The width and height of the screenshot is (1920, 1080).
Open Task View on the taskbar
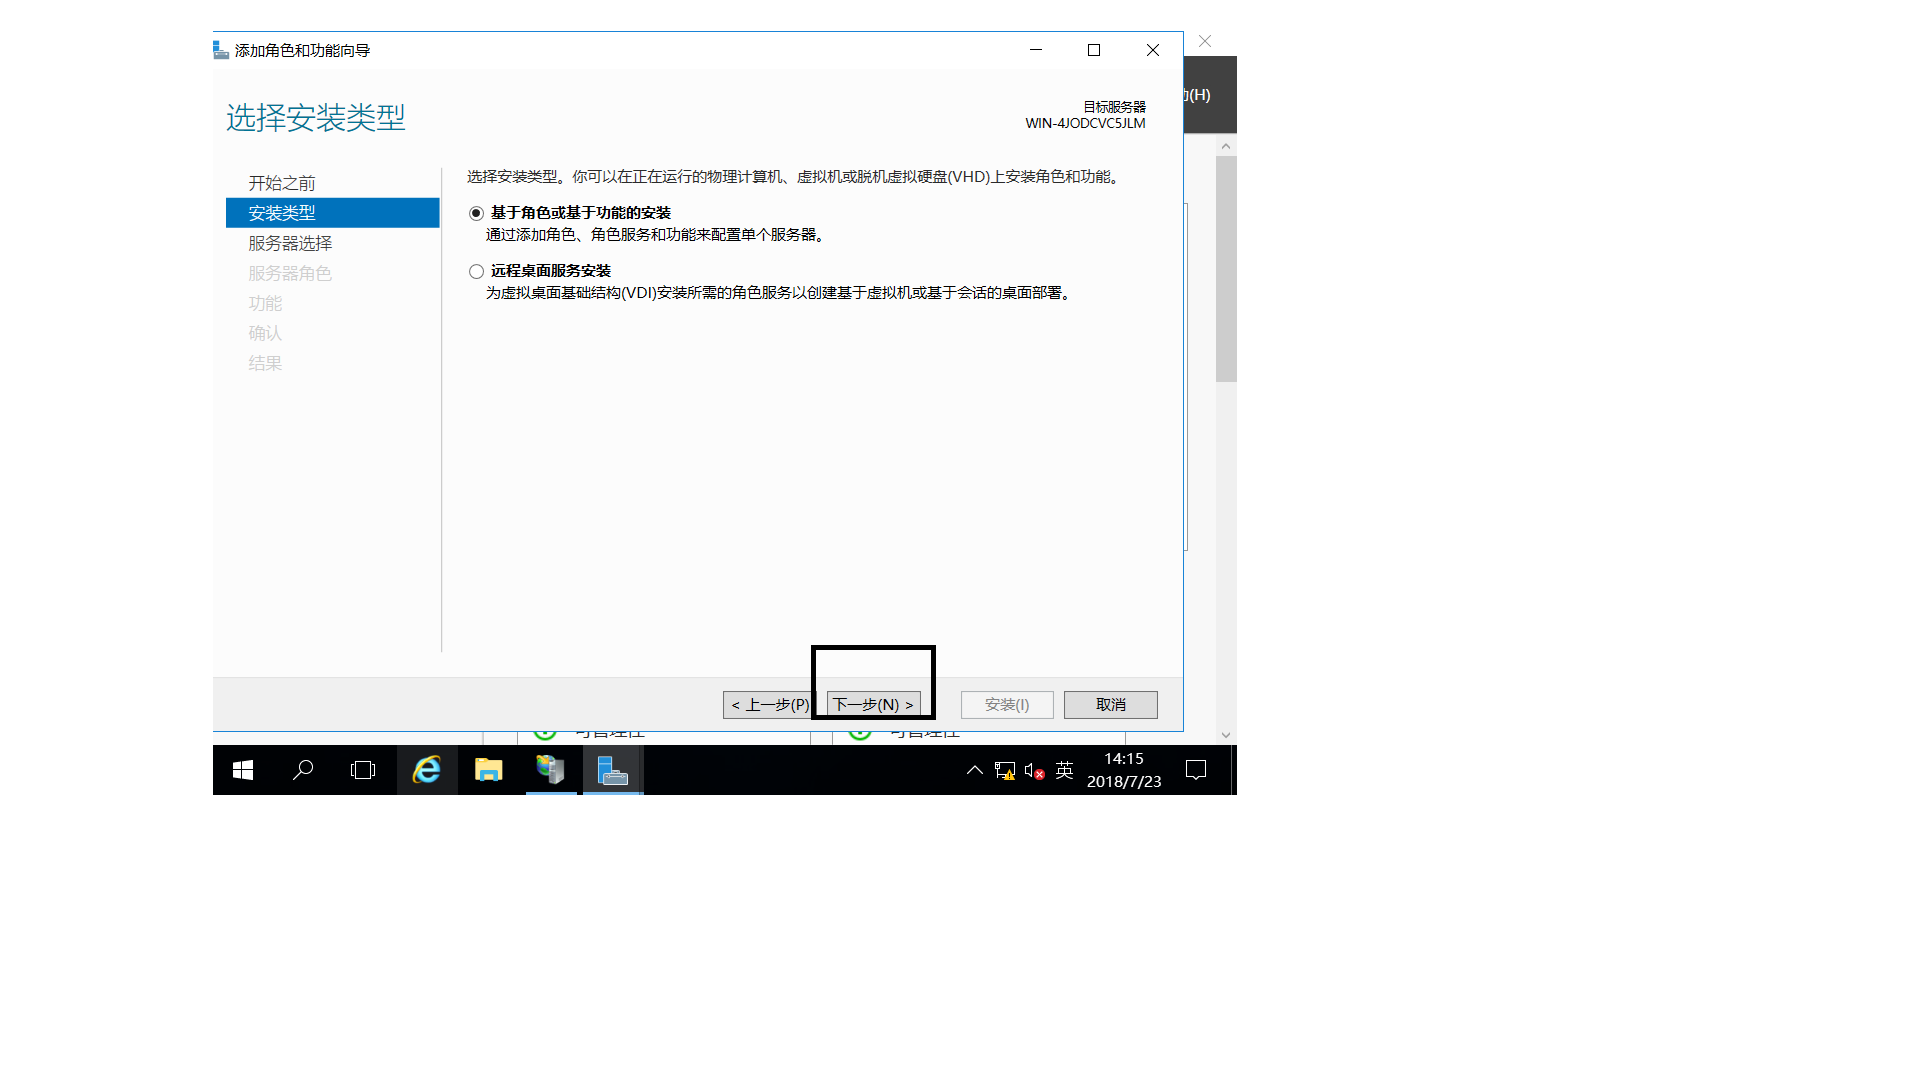point(363,770)
